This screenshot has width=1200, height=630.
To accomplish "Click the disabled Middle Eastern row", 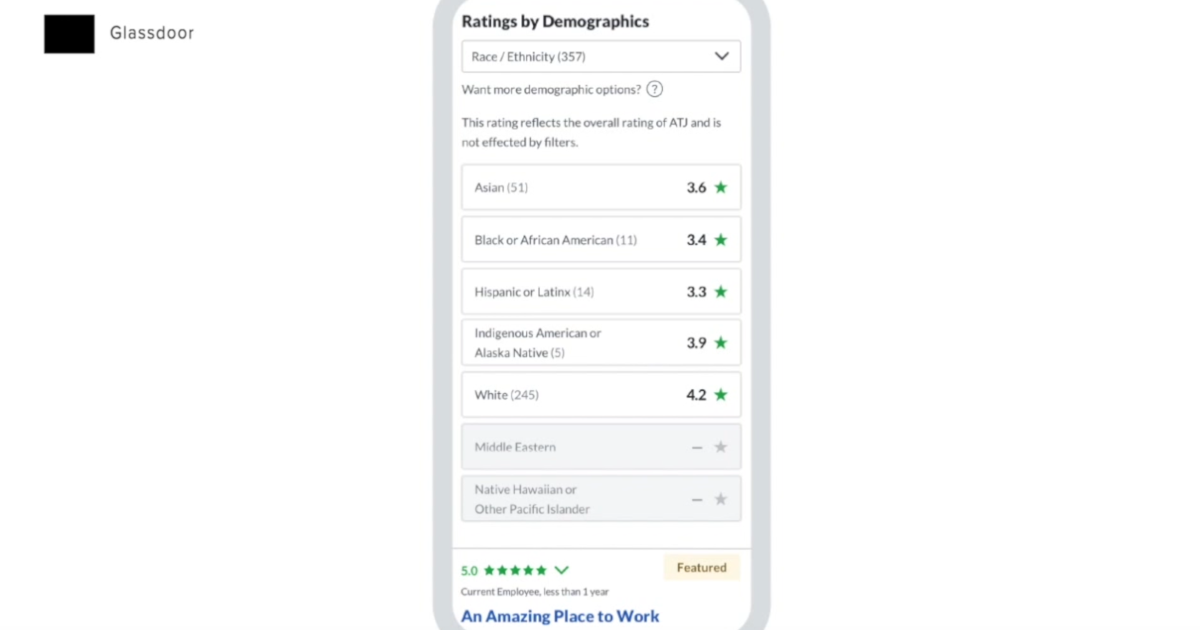I will click(601, 447).
